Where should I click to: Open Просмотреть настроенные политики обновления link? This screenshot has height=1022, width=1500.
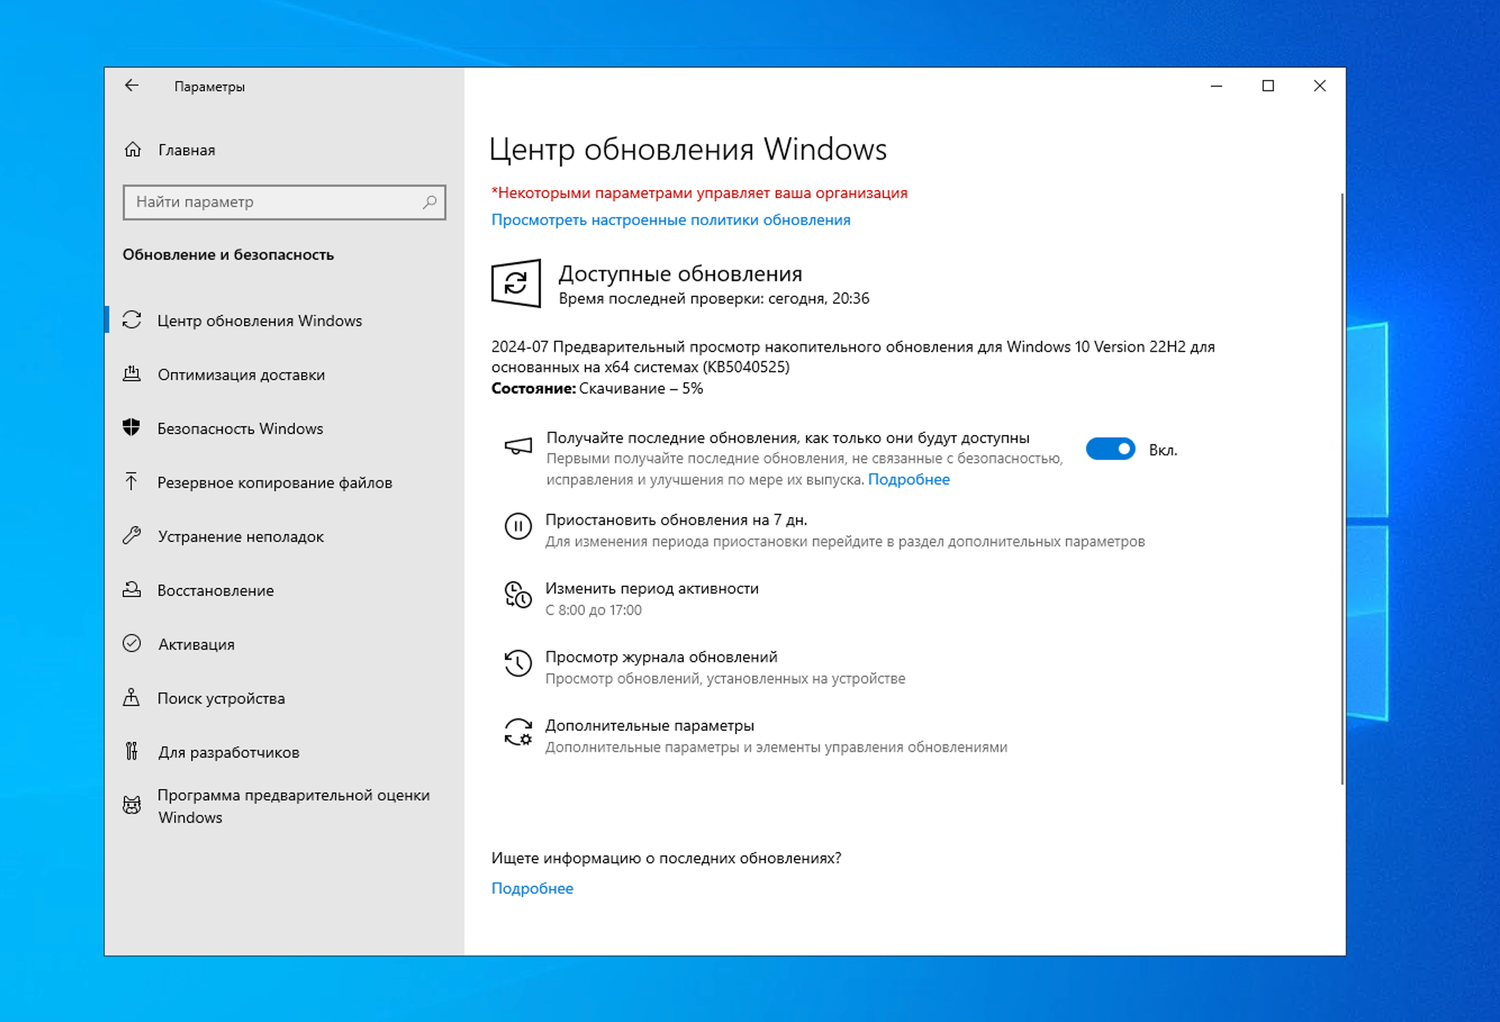tap(671, 220)
